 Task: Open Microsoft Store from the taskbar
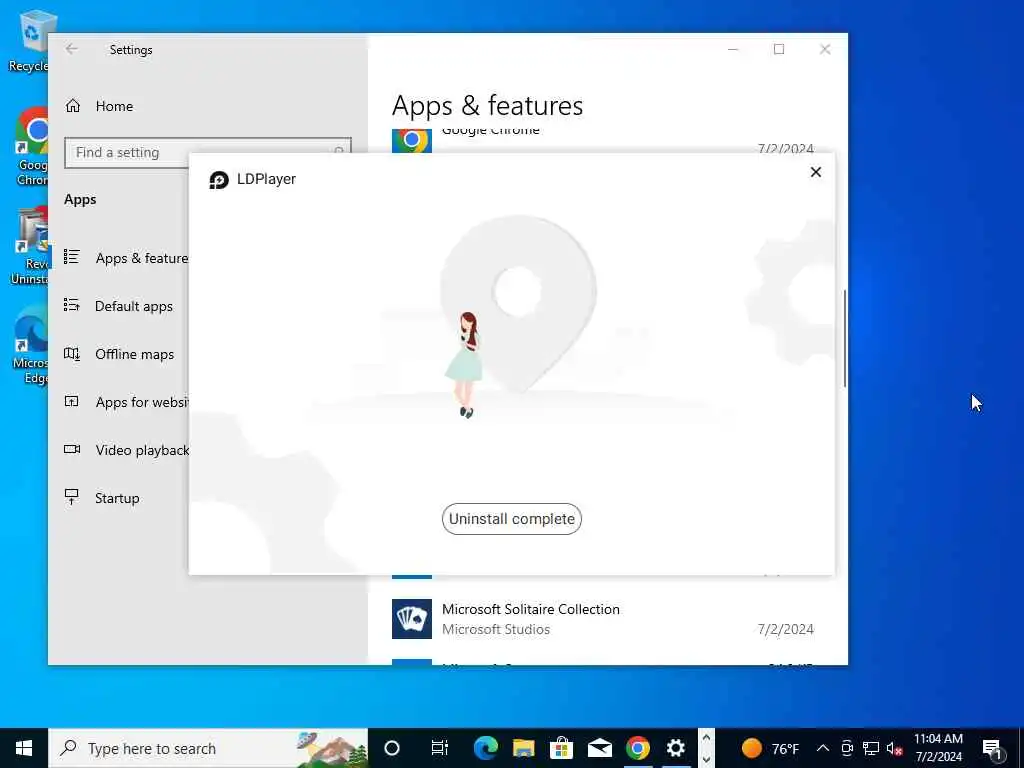tap(561, 748)
